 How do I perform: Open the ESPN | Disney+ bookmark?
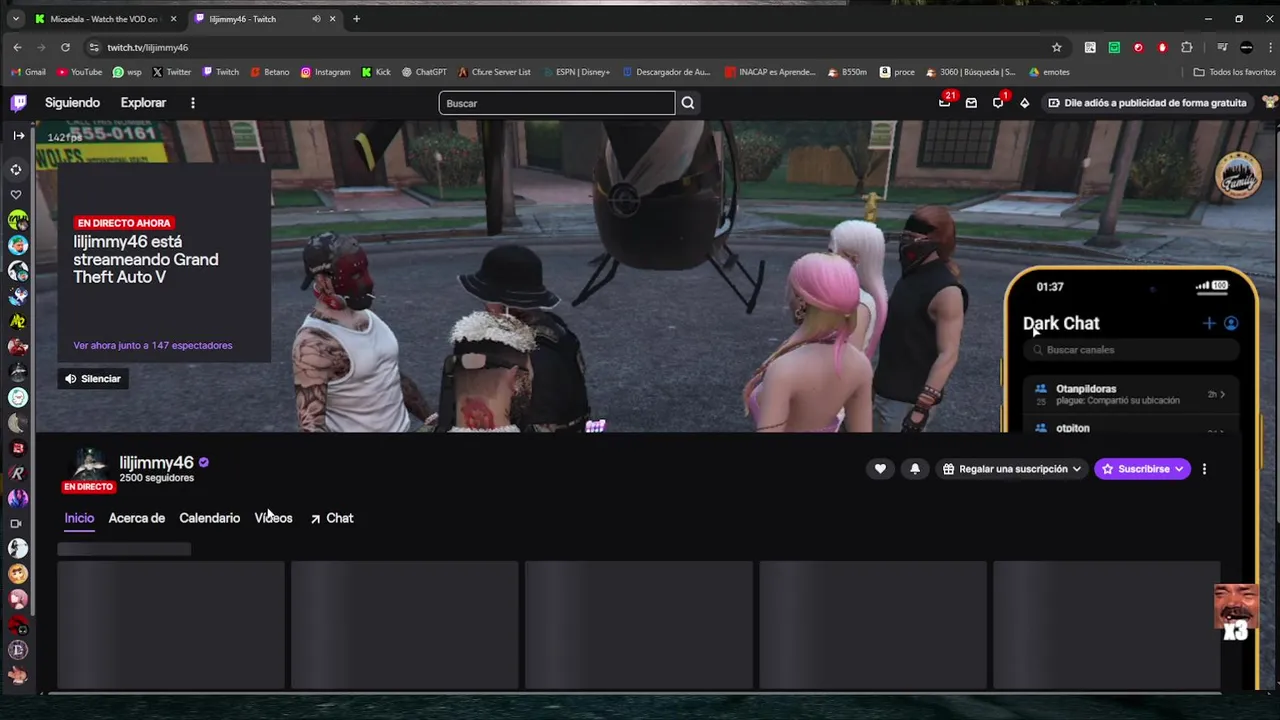click(575, 72)
